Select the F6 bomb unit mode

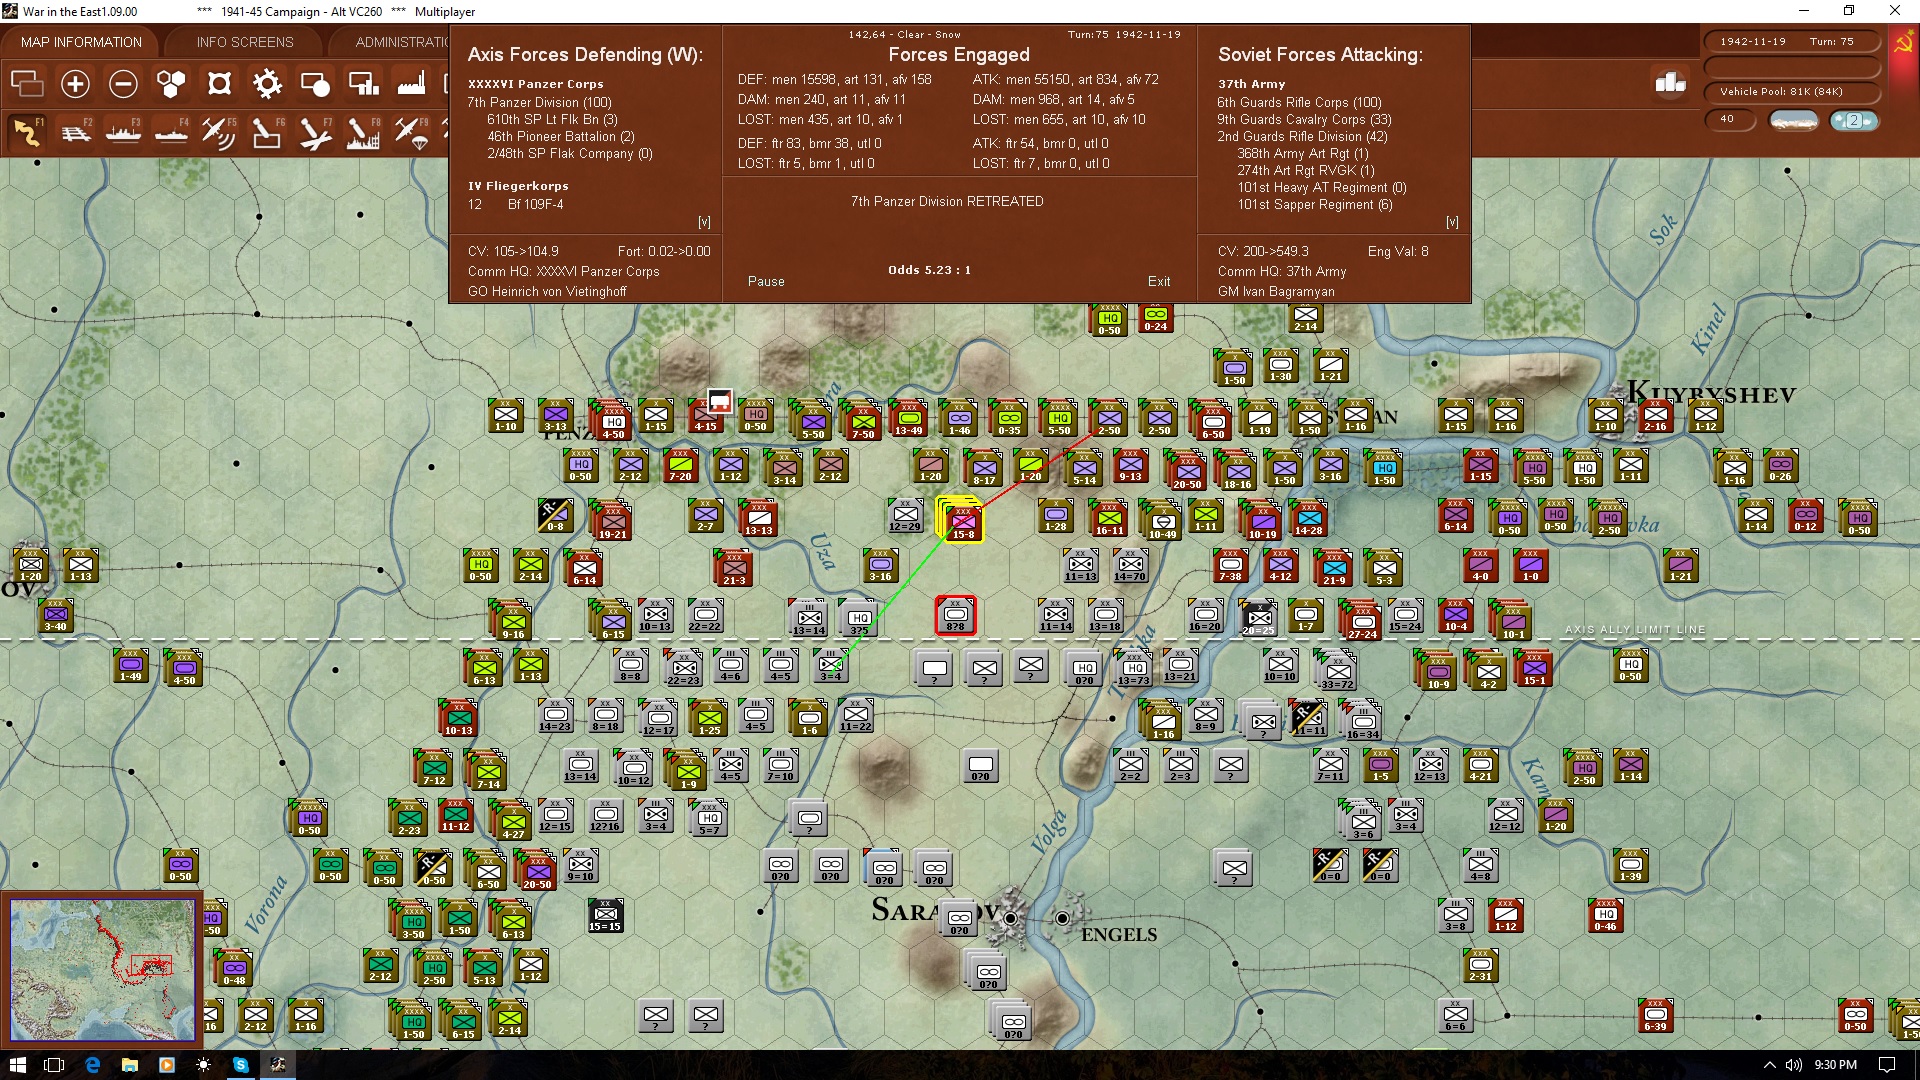[x=267, y=132]
